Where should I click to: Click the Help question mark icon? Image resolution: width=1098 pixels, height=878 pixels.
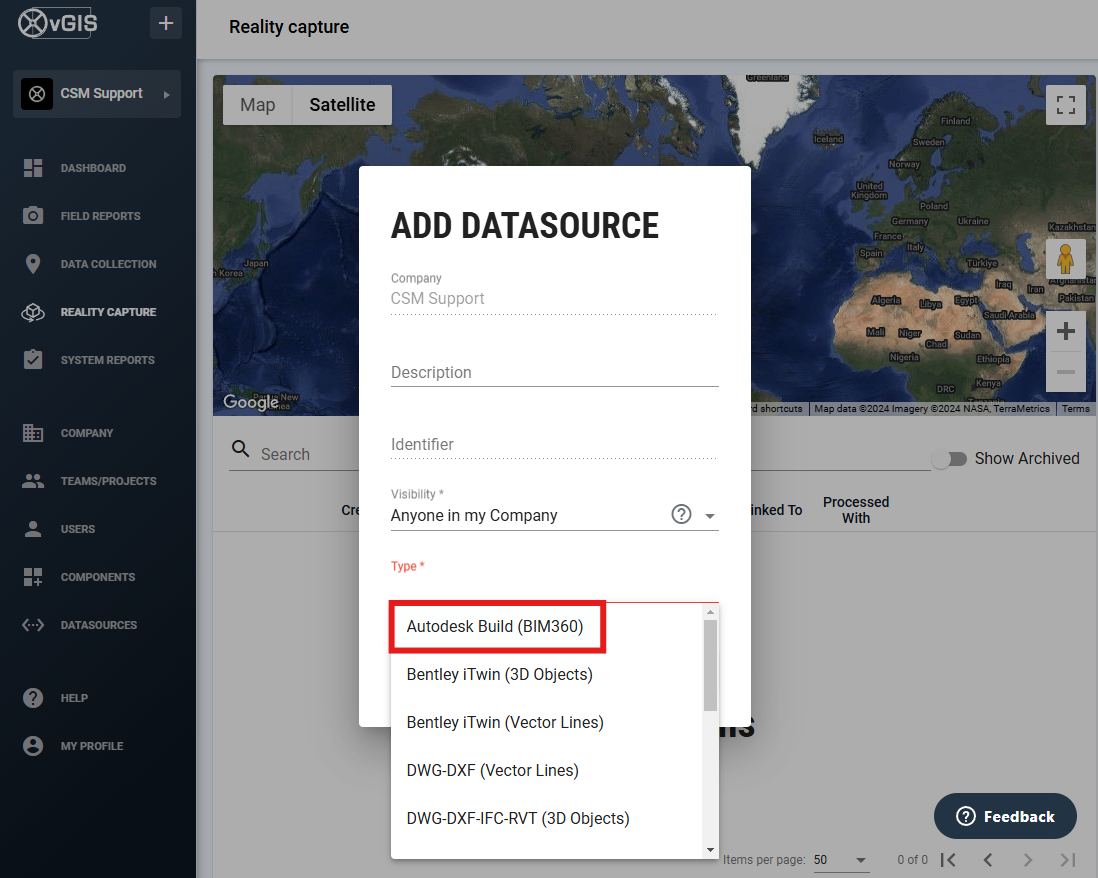(33, 698)
